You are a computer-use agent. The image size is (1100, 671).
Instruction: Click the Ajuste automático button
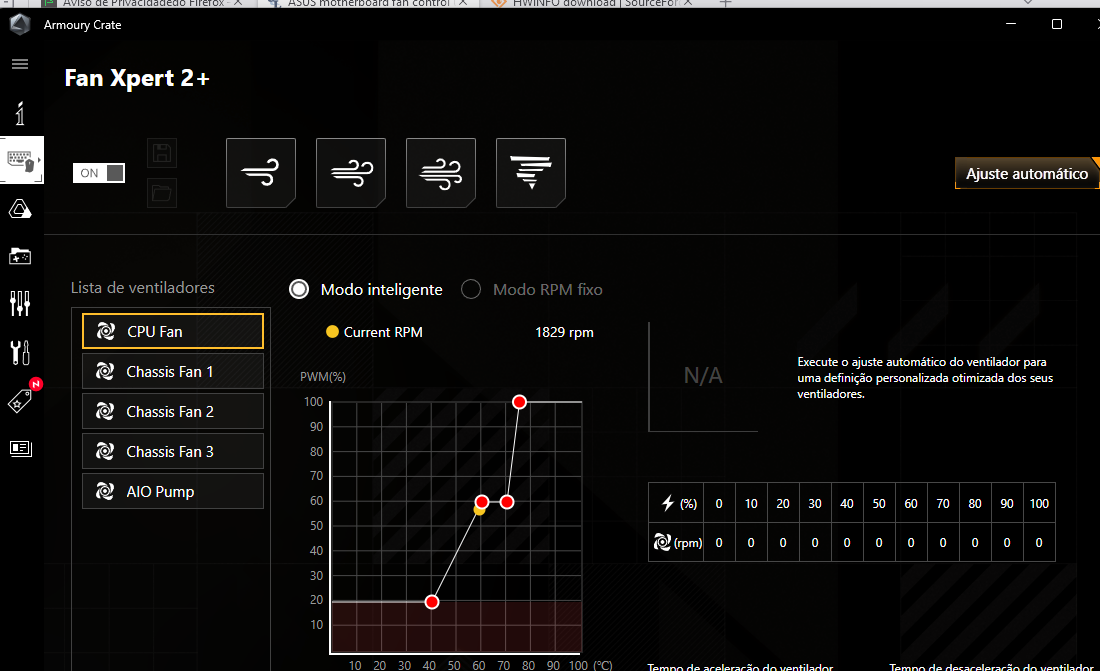pos(1026,173)
